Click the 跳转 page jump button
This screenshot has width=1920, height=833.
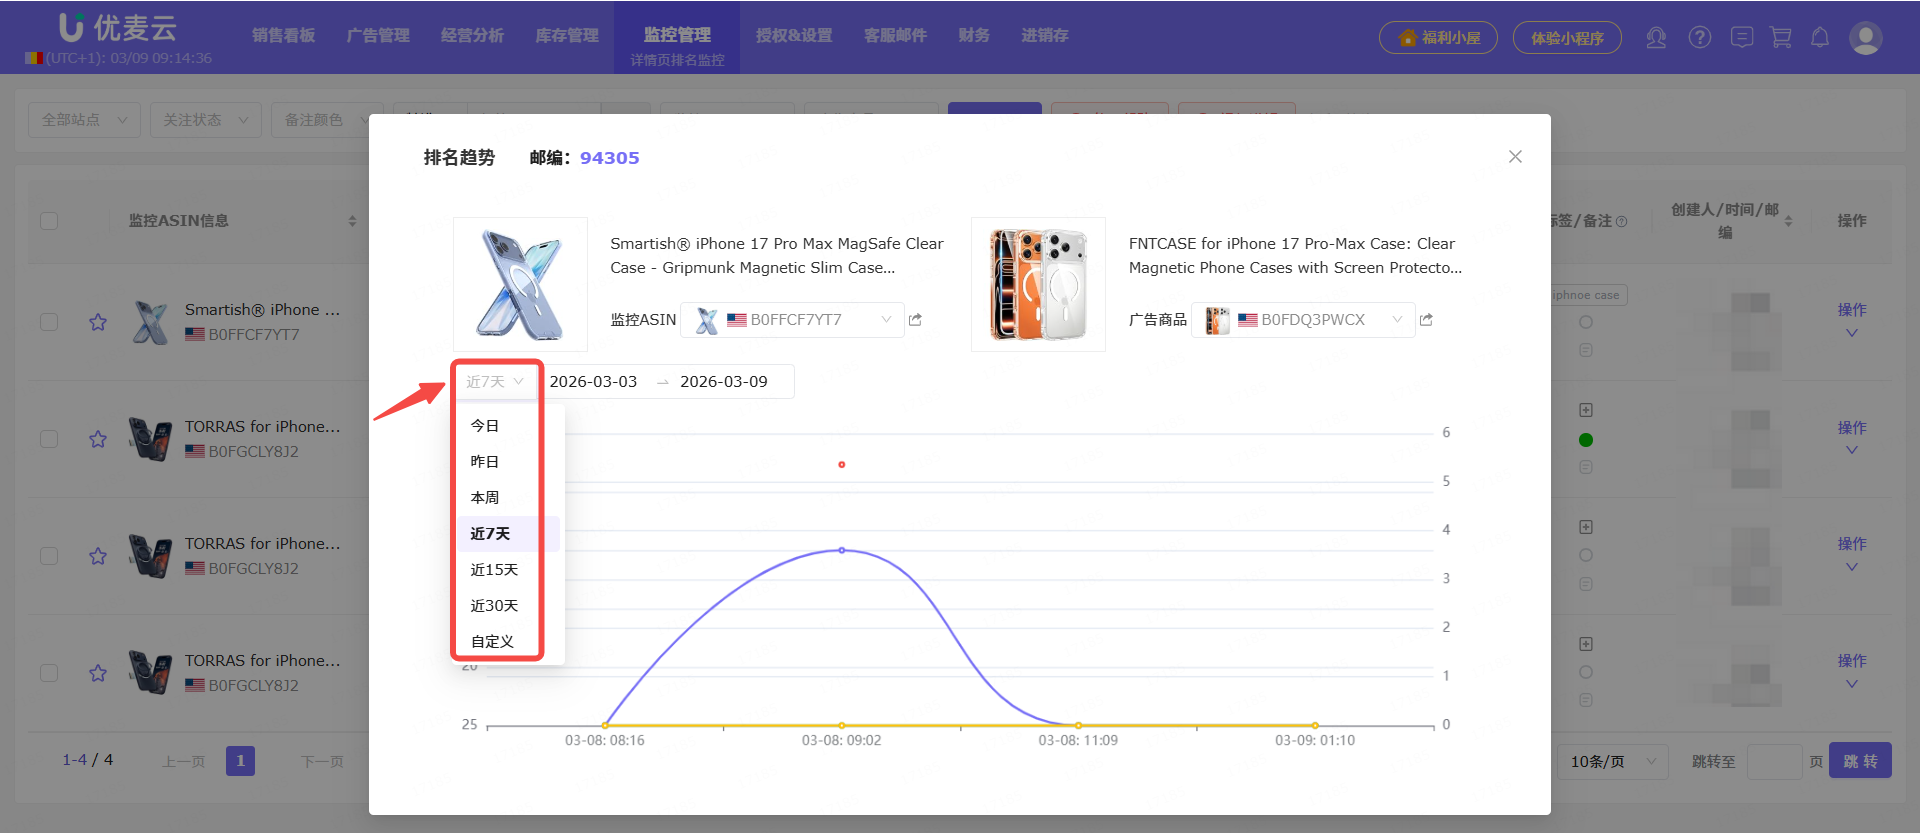coord(1859,762)
